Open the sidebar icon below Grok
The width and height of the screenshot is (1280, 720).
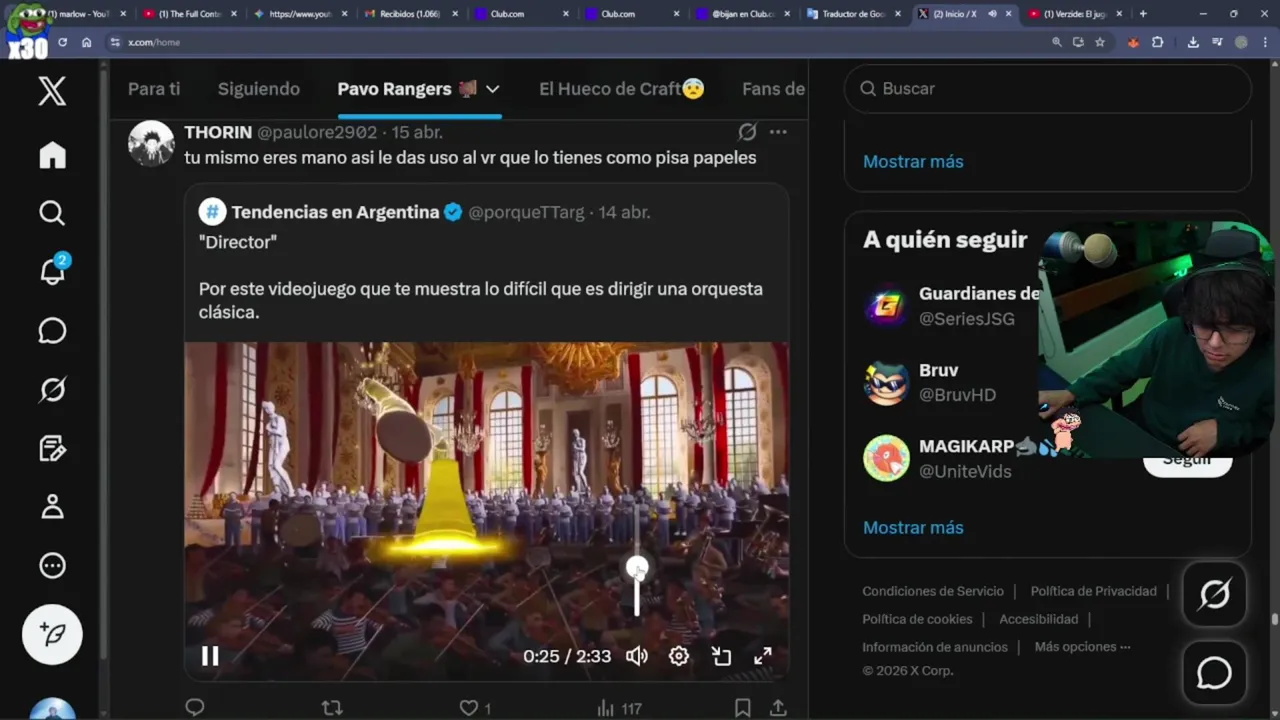coord(52,448)
